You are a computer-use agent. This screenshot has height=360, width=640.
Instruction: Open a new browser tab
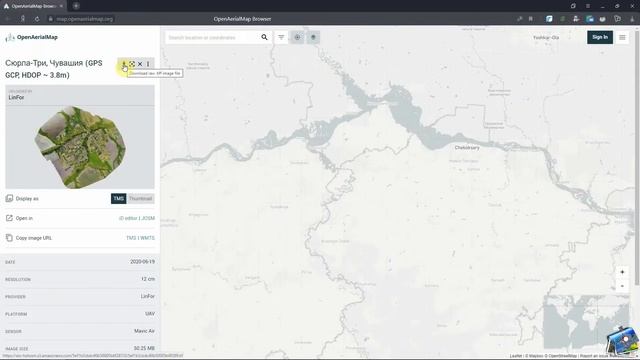coord(76,6)
